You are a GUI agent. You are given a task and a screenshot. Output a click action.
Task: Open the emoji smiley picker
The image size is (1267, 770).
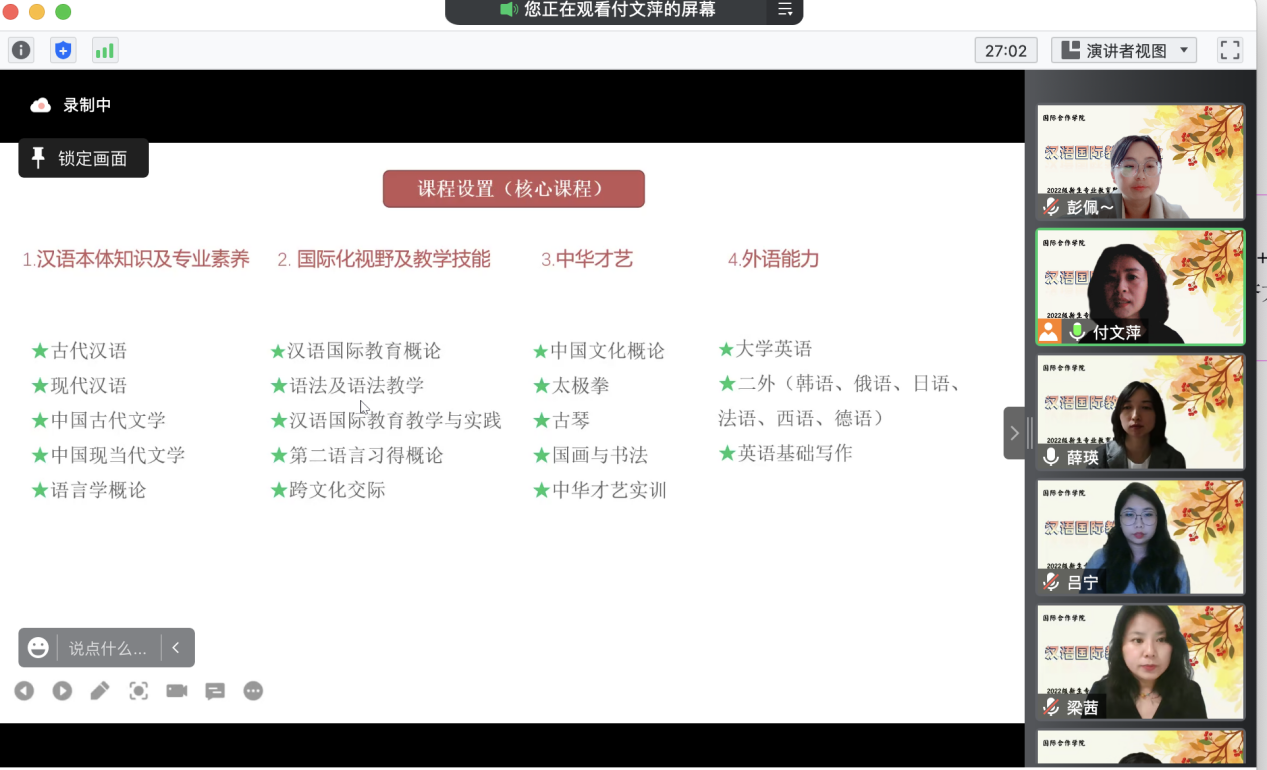38,648
